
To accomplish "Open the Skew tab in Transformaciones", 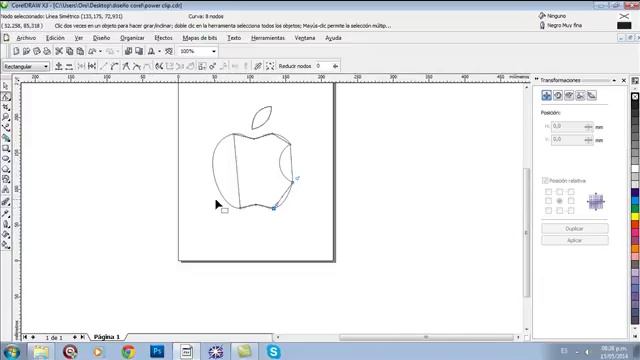I will tap(591, 96).
